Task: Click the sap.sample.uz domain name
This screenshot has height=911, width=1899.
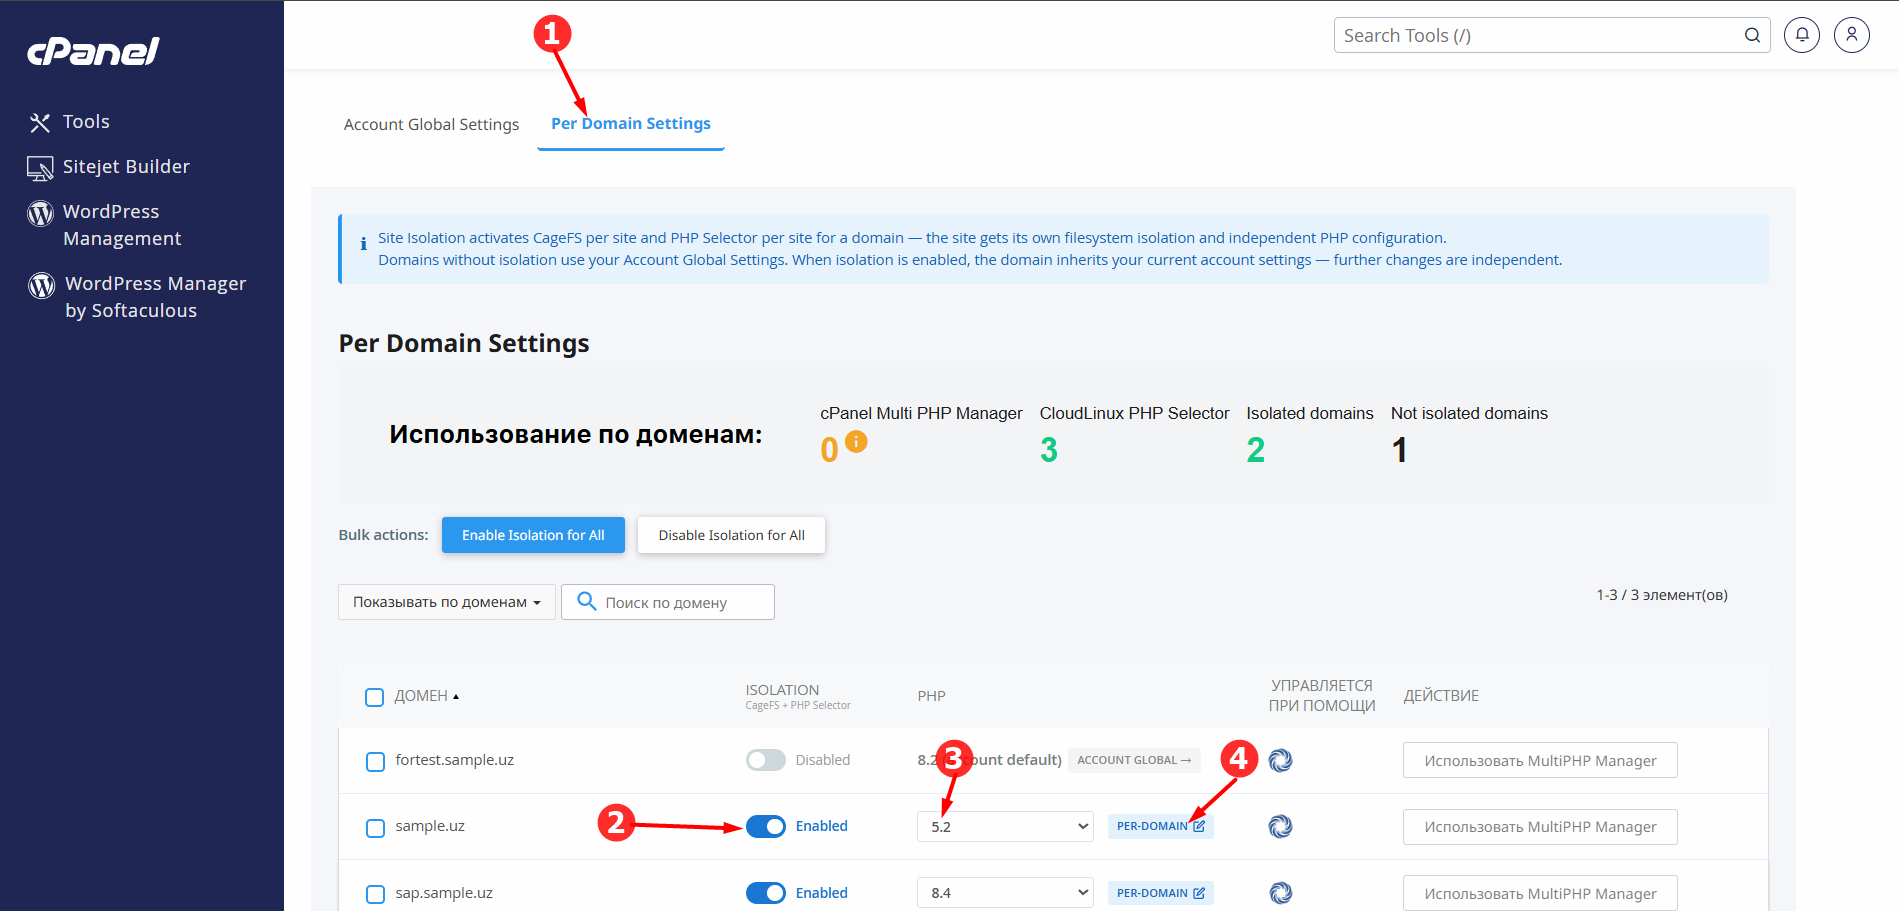Action: click(444, 893)
